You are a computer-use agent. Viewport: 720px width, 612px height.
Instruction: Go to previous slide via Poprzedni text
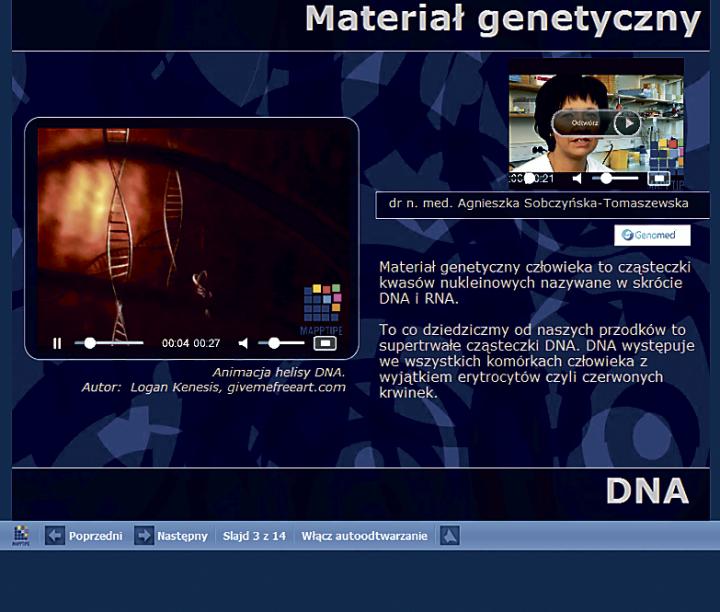(x=96, y=536)
